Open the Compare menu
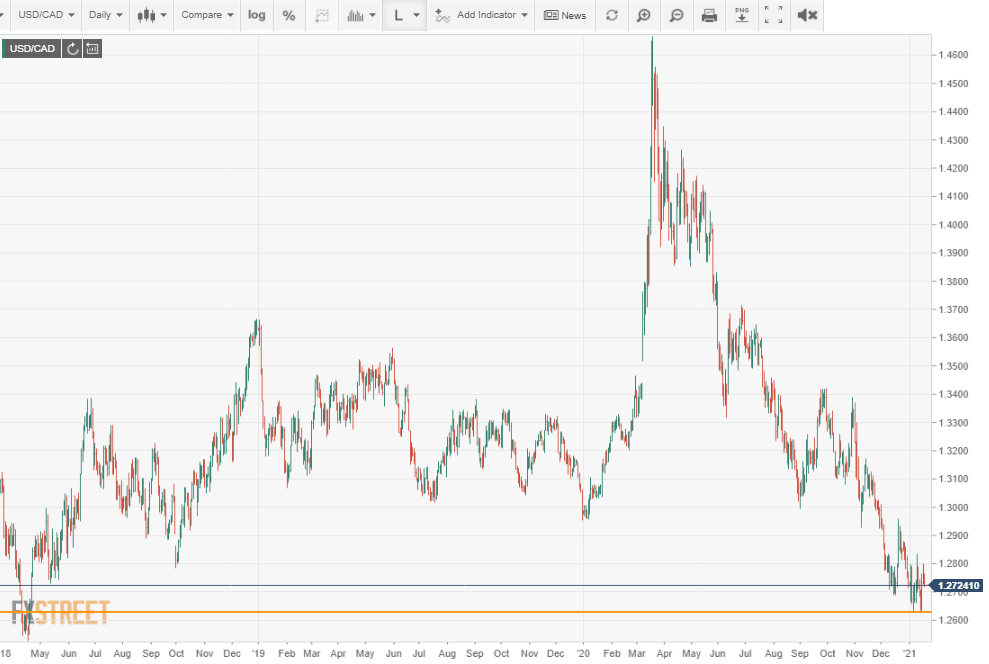The image size is (989, 664). (207, 15)
